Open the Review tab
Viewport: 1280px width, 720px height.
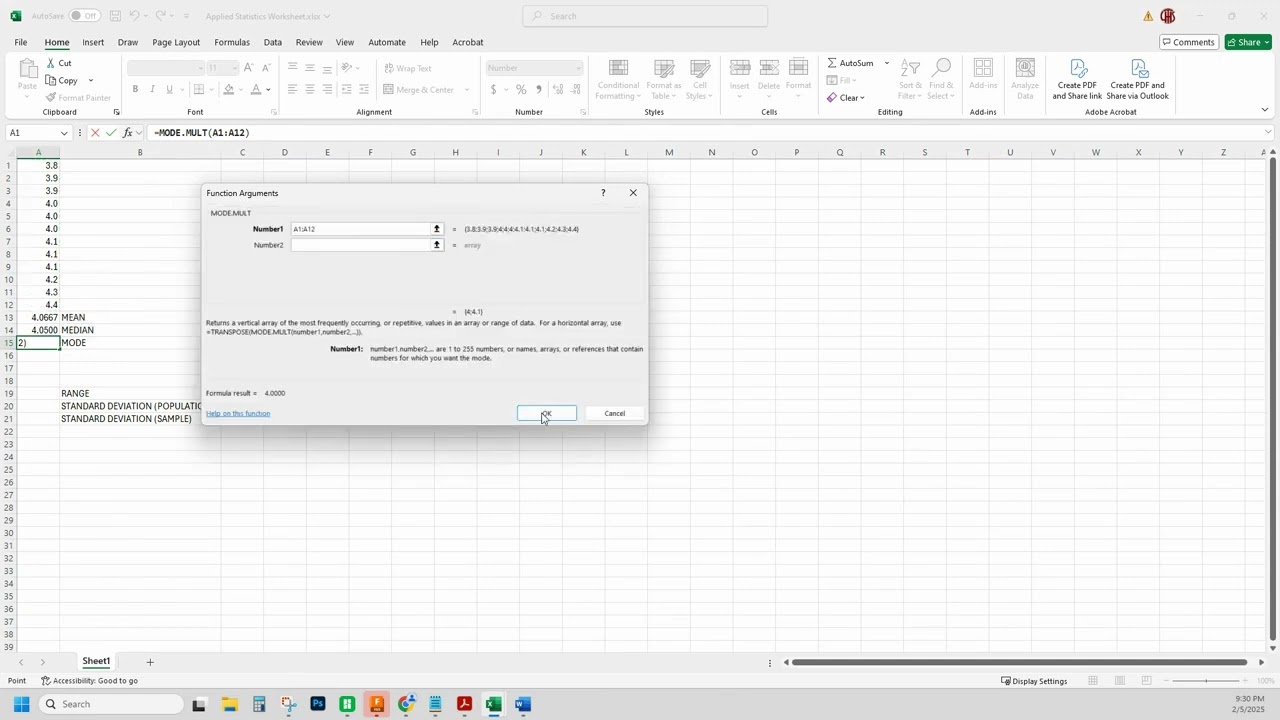309,42
